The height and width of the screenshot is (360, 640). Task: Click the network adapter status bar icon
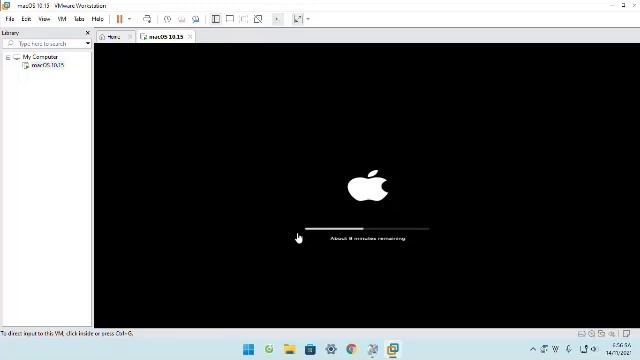[601, 333]
